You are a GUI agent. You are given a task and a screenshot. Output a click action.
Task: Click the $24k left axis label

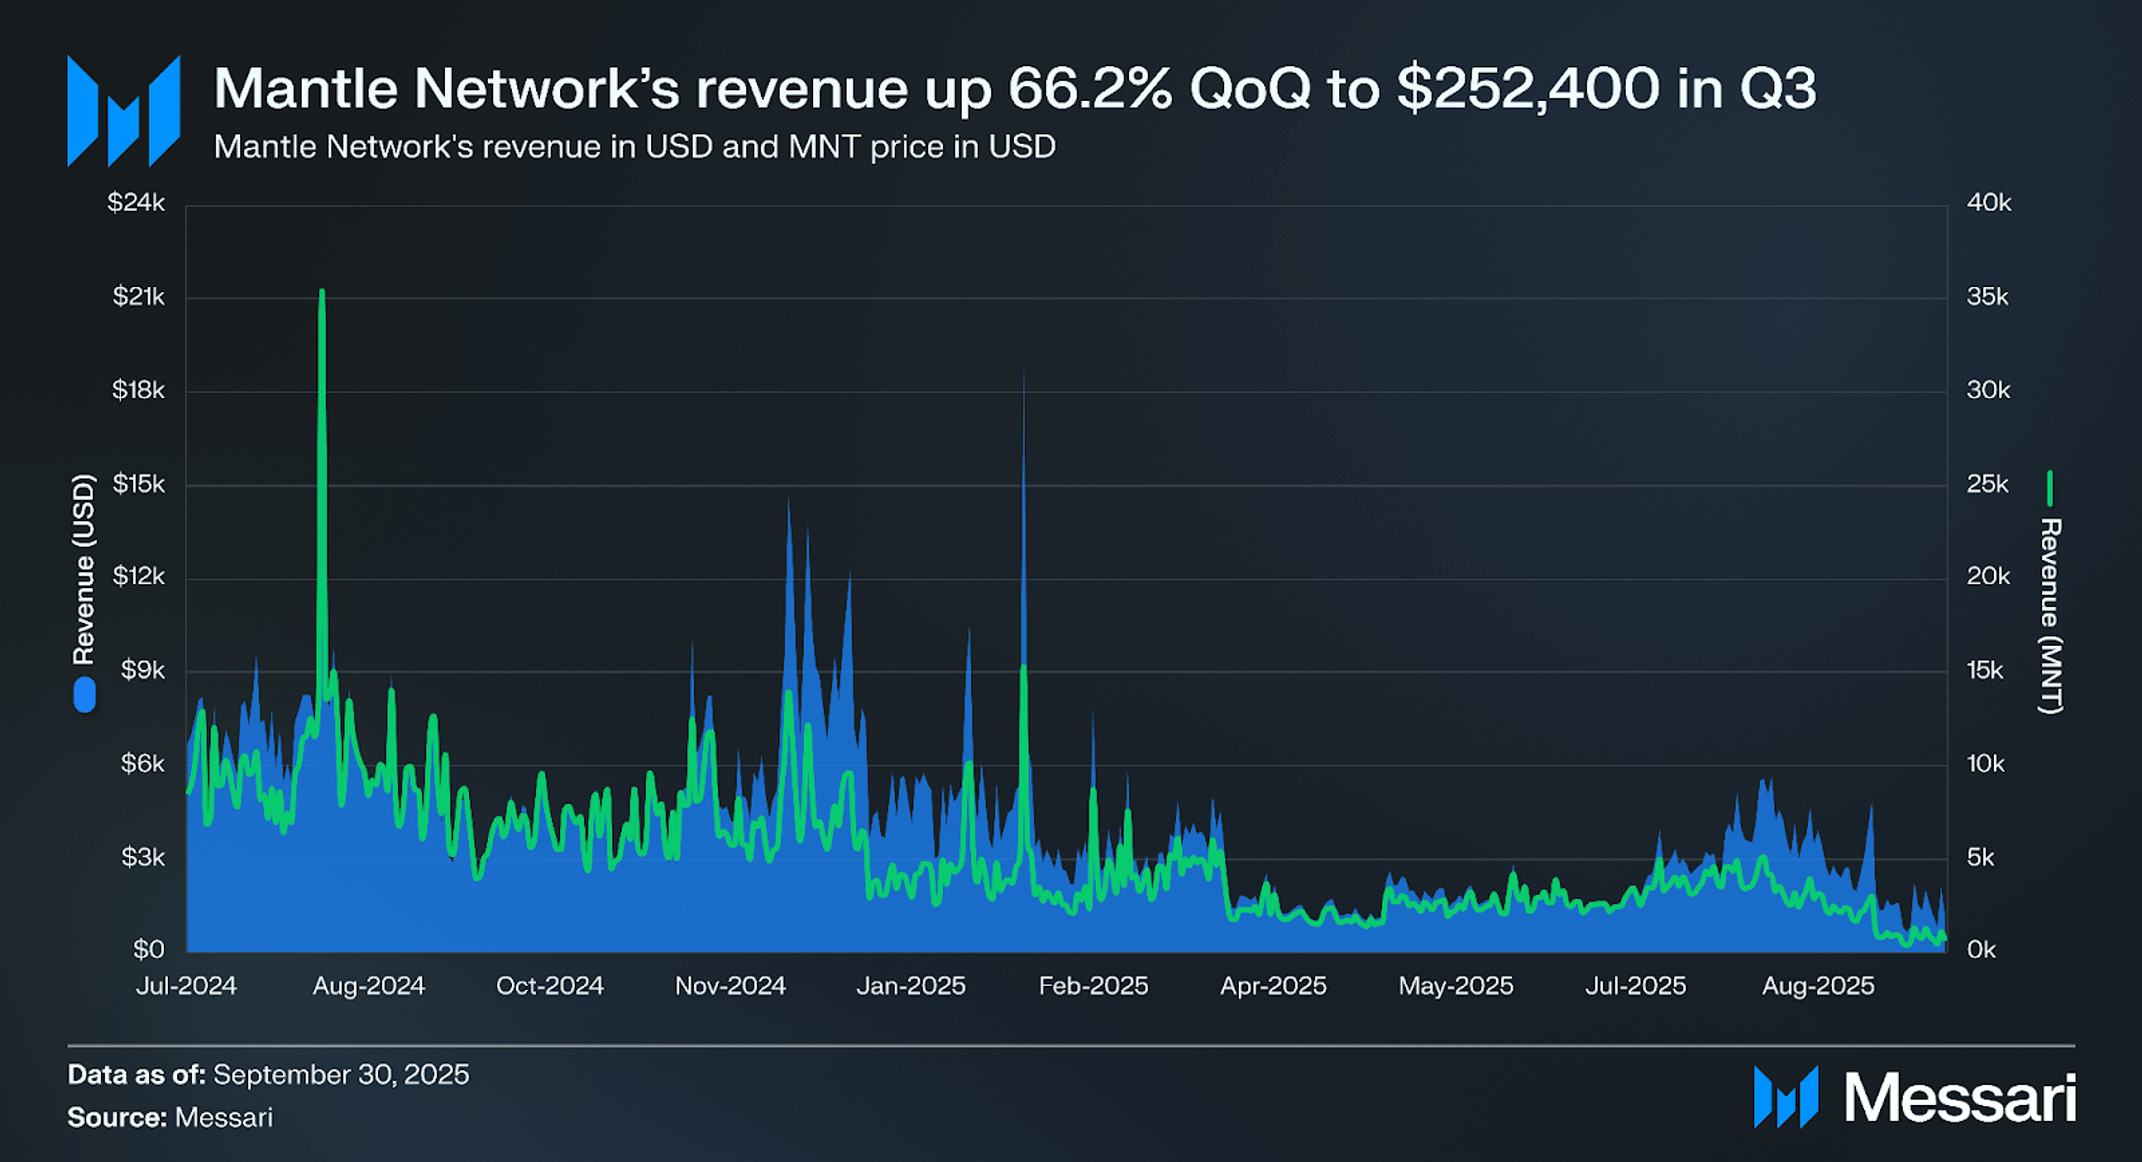tap(136, 203)
